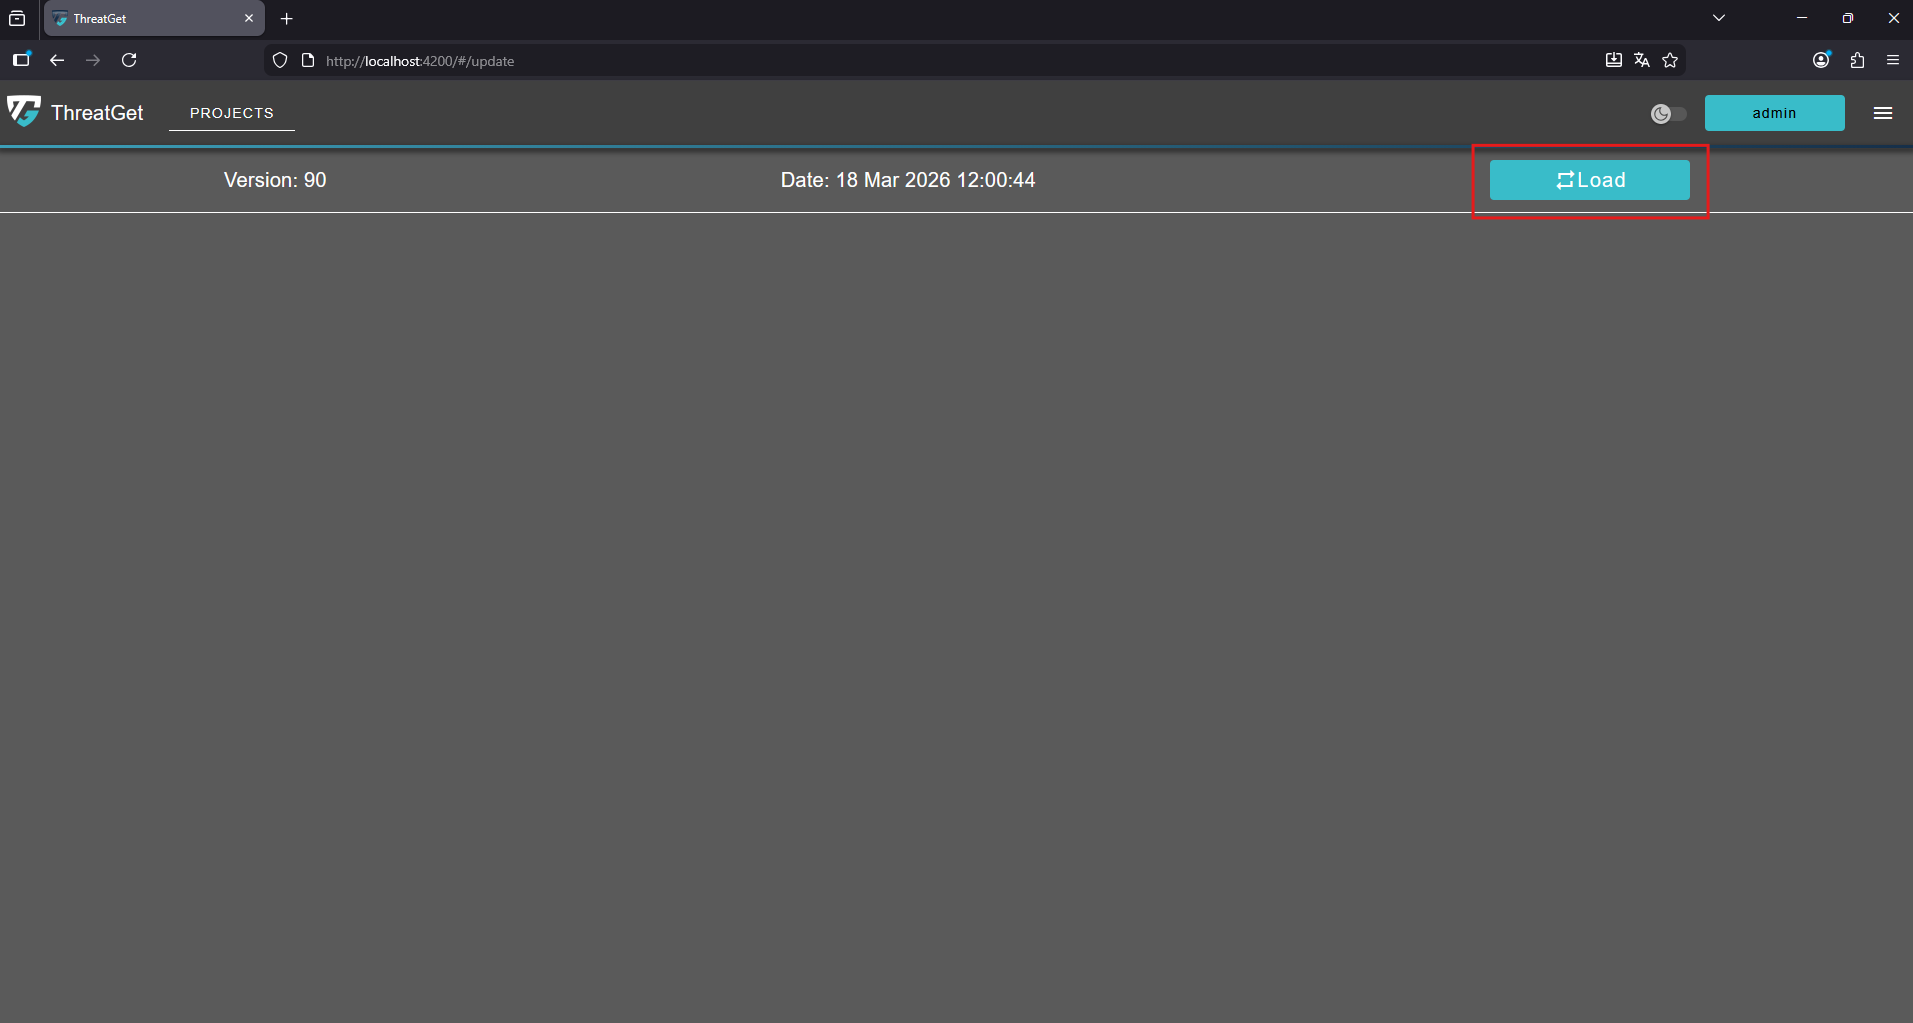Open the hamburger menu in app header
The height and width of the screenshot is (1023, 1913).
(x=1882, y=113)
